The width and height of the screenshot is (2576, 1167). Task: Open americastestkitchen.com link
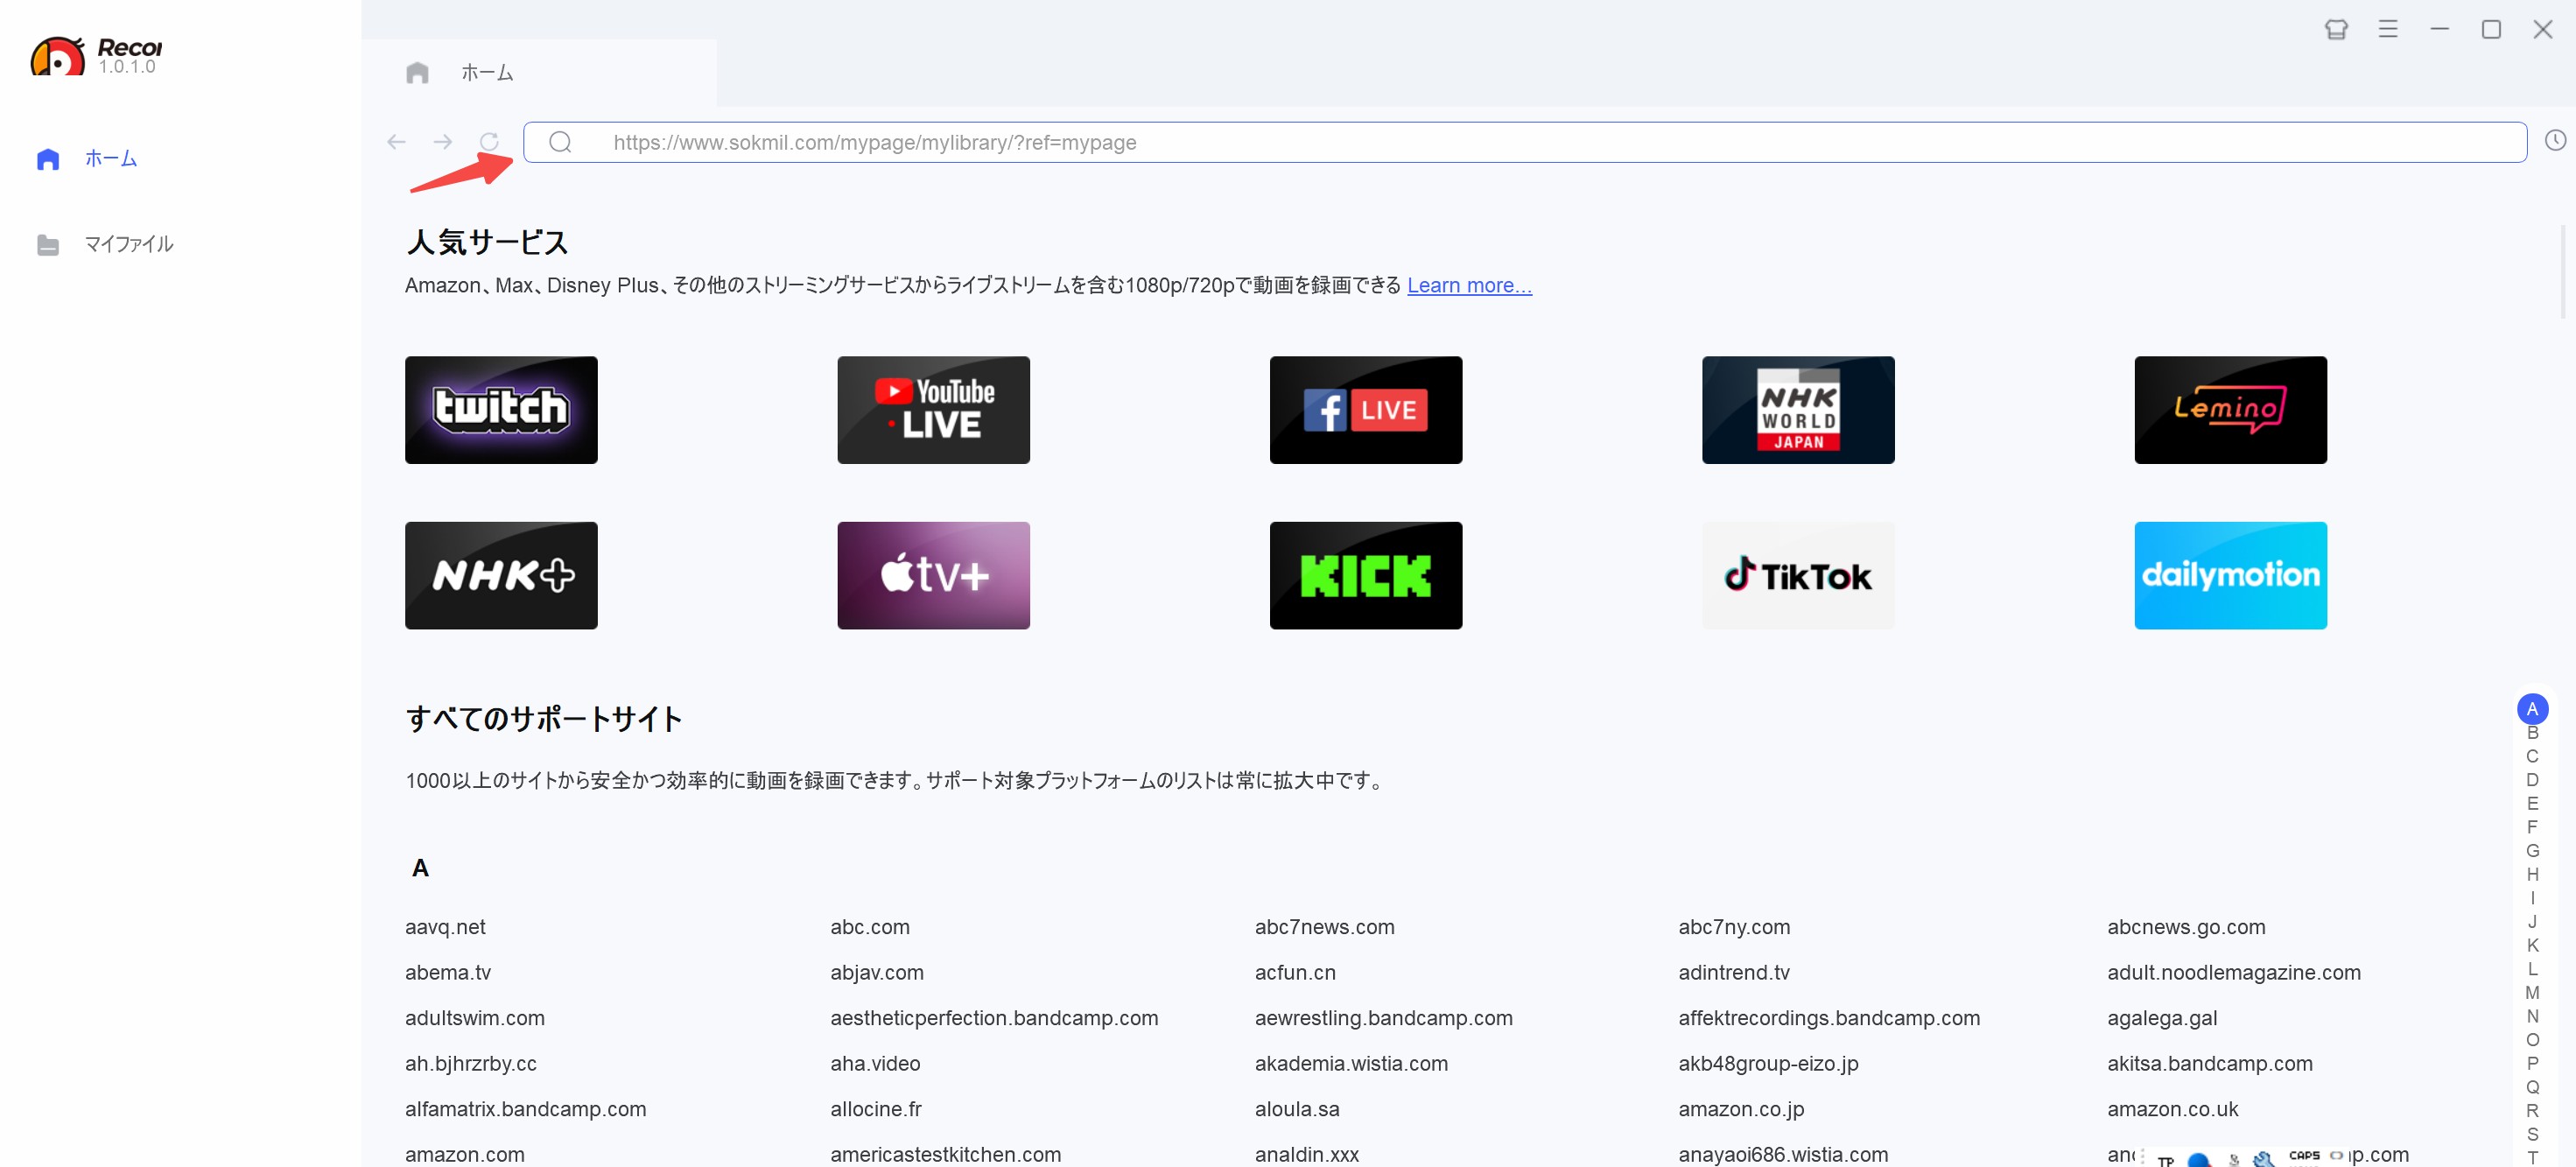tap(945, 1154)
